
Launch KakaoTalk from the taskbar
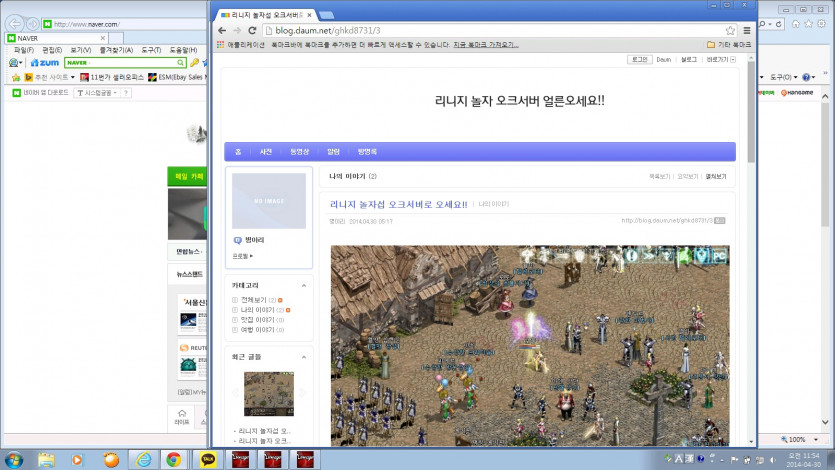click(209, 459)
